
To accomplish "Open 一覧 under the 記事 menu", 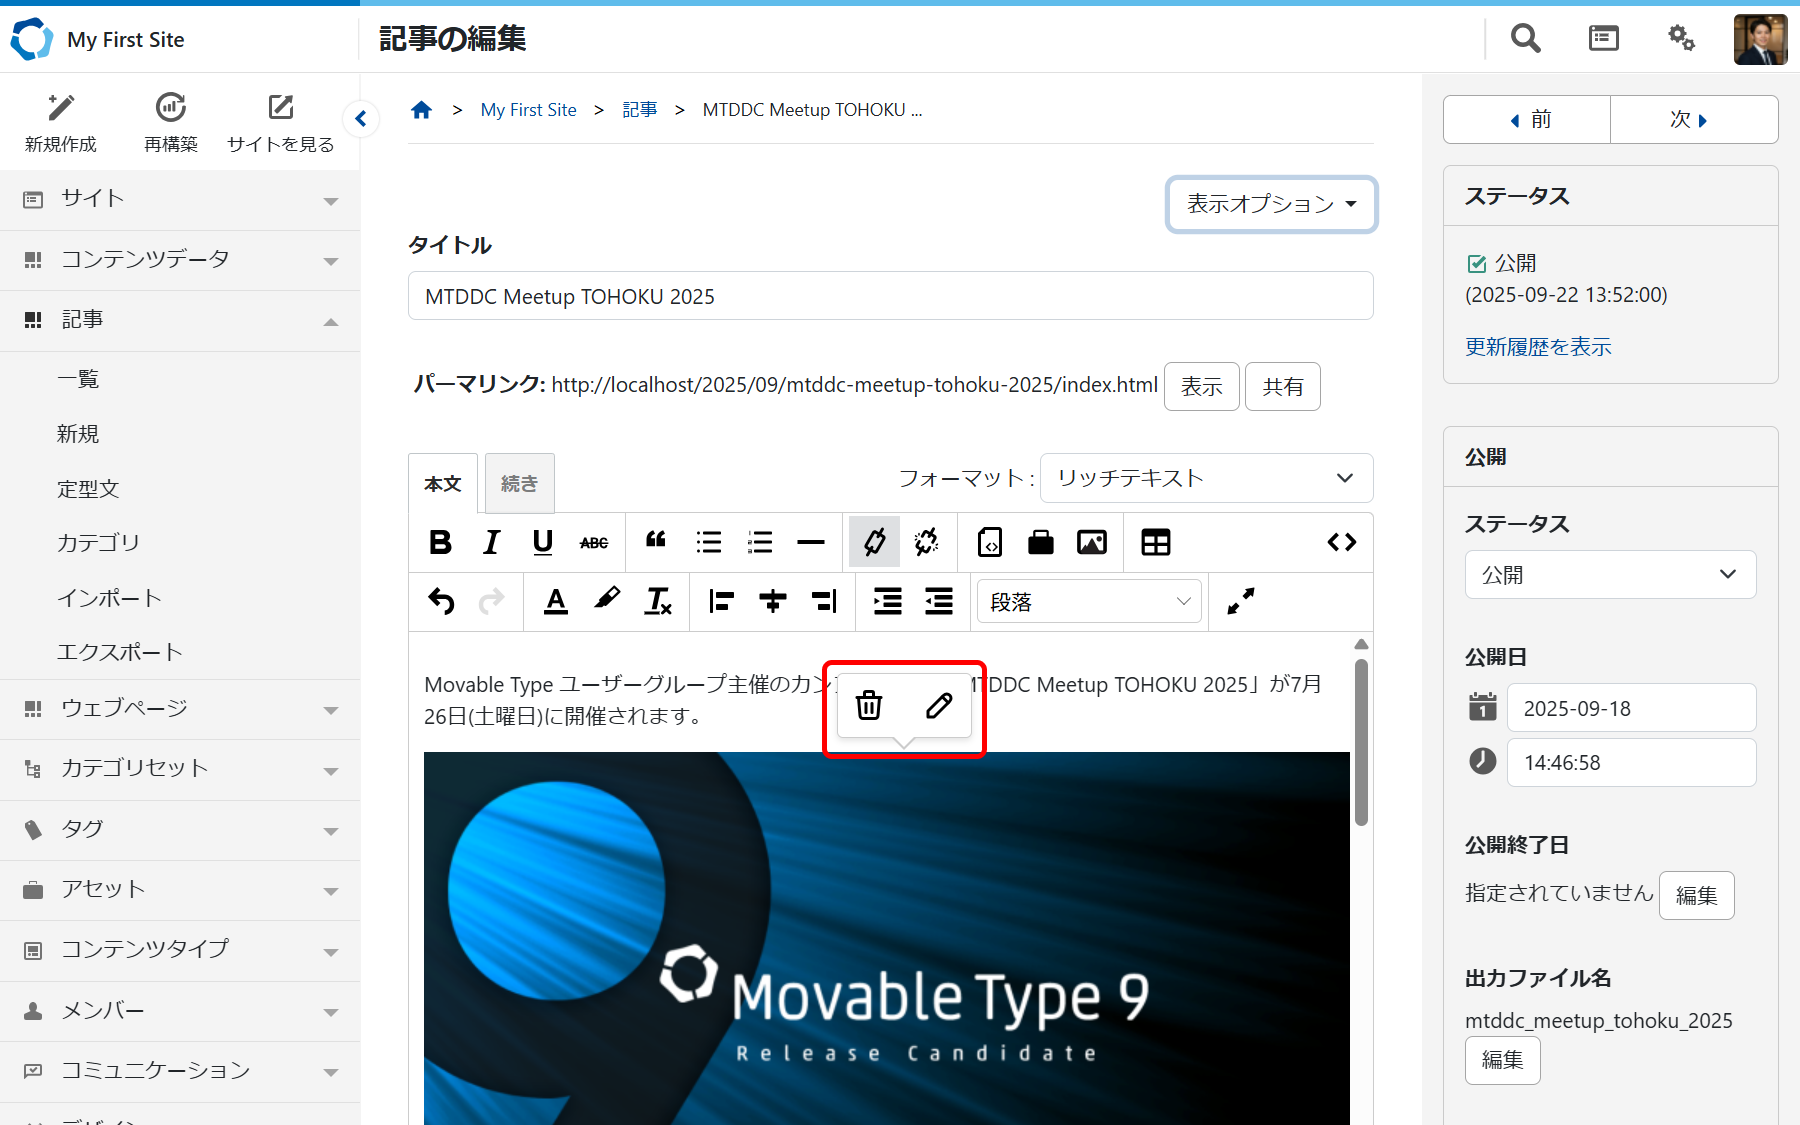I will point(78,379).
